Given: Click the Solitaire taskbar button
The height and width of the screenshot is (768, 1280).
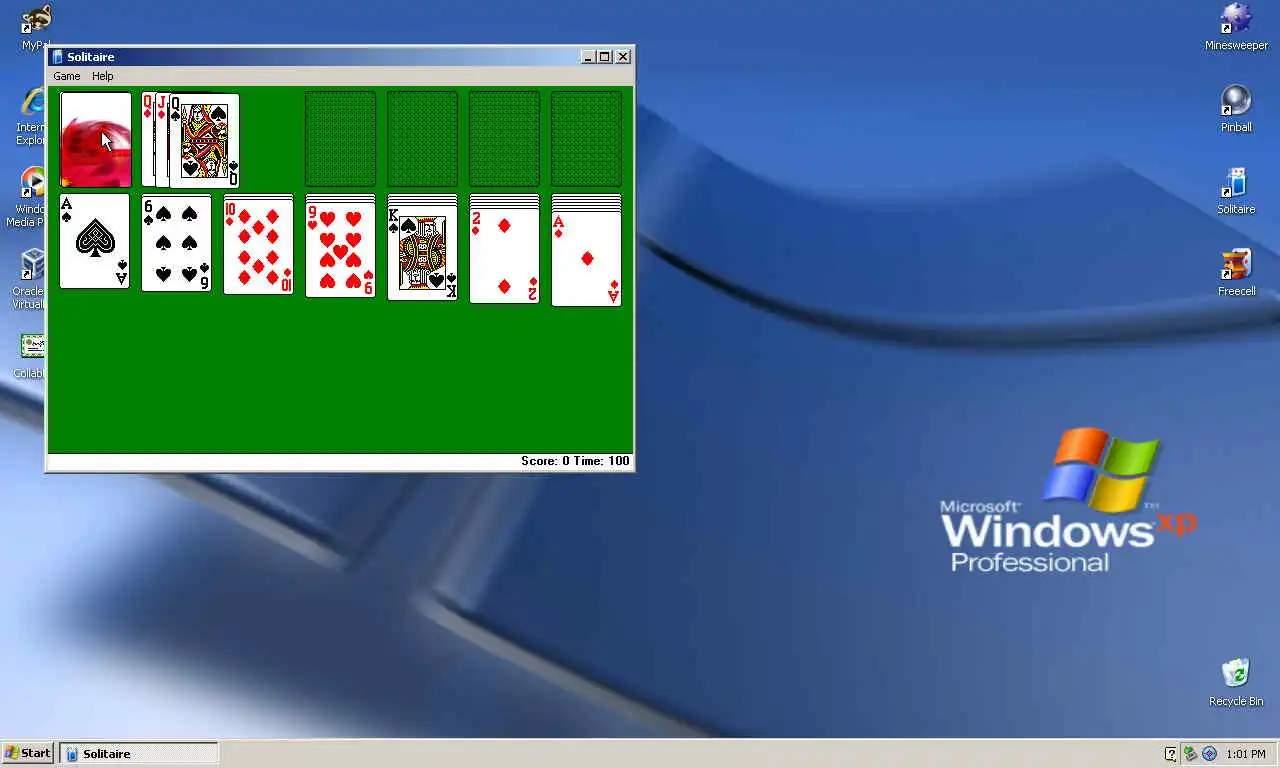Looking at the screenshot, I should pyautogui.click(x=139, y=754).
